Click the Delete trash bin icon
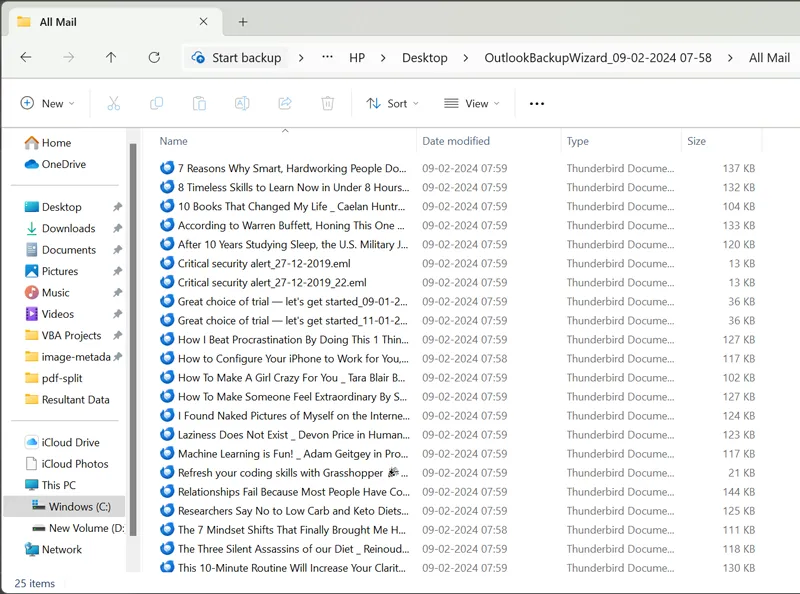 [328, 103]
